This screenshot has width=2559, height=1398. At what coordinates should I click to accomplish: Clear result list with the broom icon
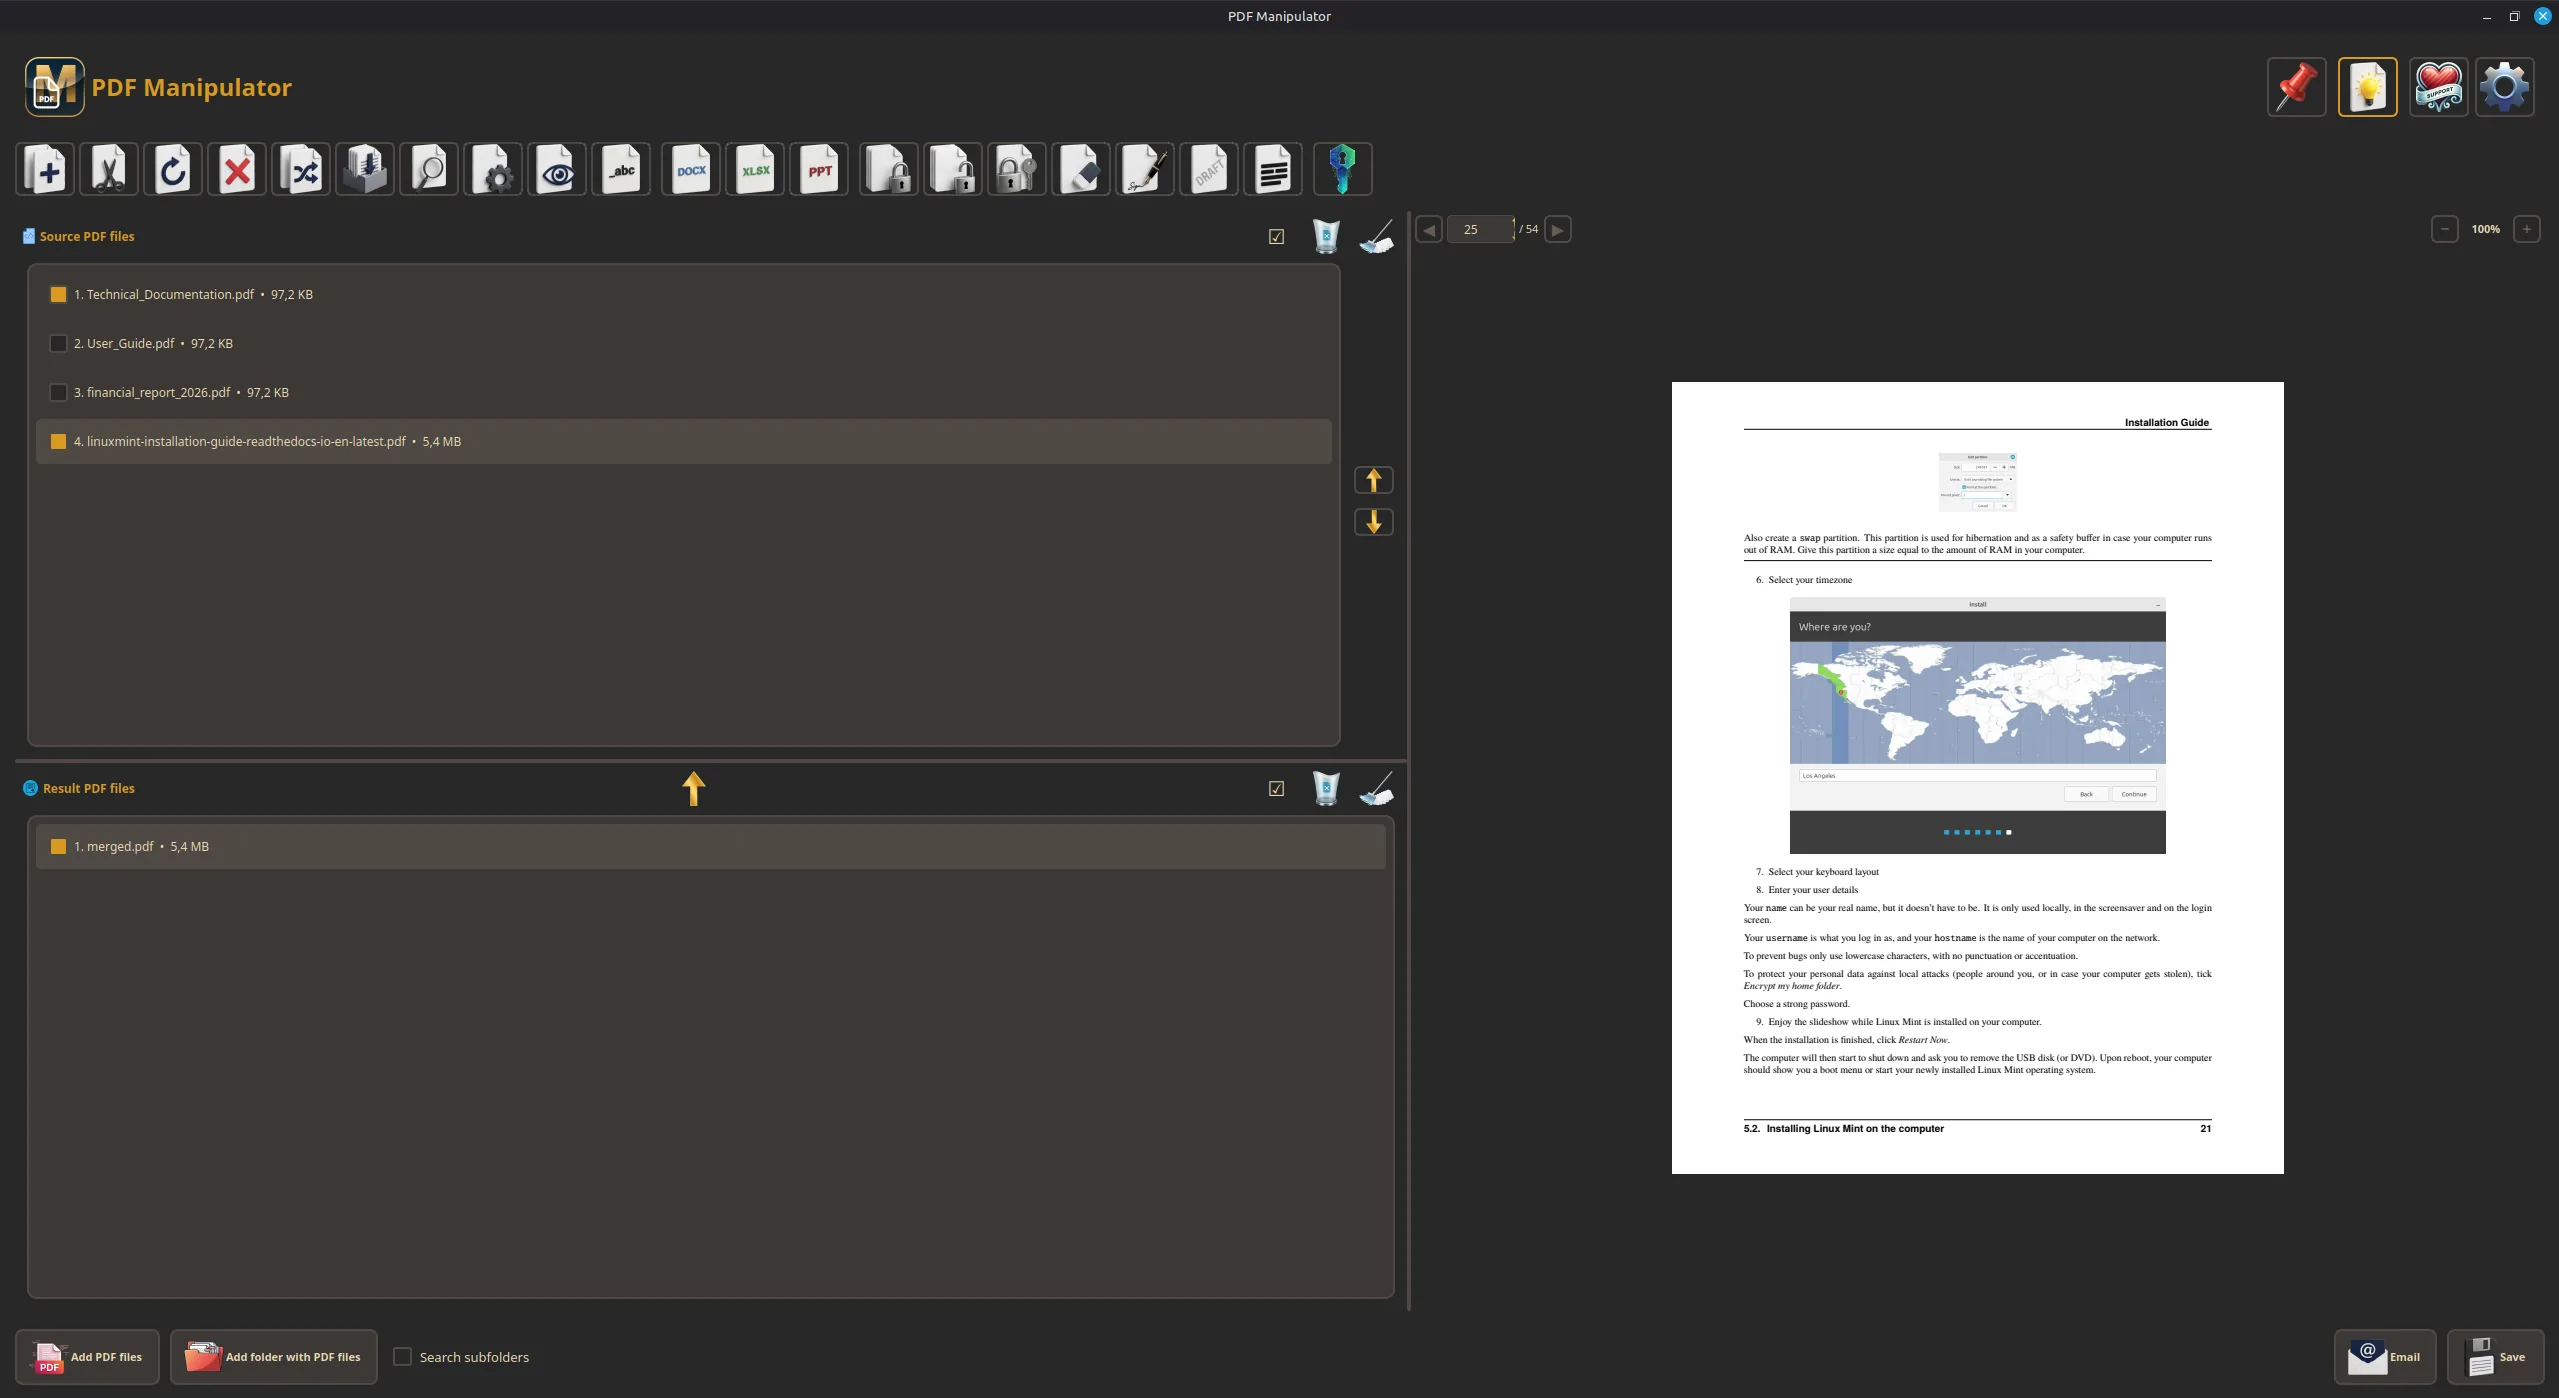1377,788
